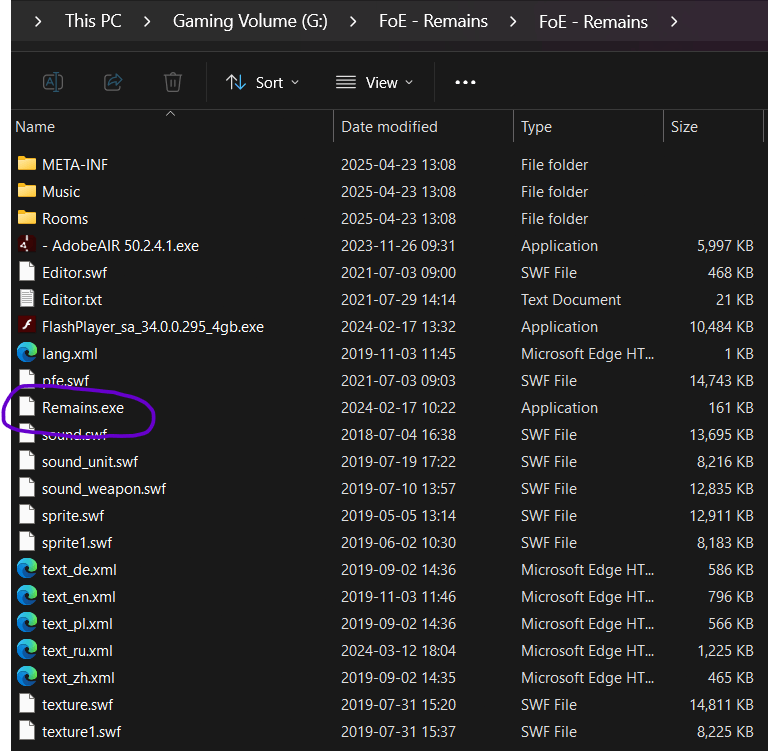Click the 5,997 KB size cell

725,246
